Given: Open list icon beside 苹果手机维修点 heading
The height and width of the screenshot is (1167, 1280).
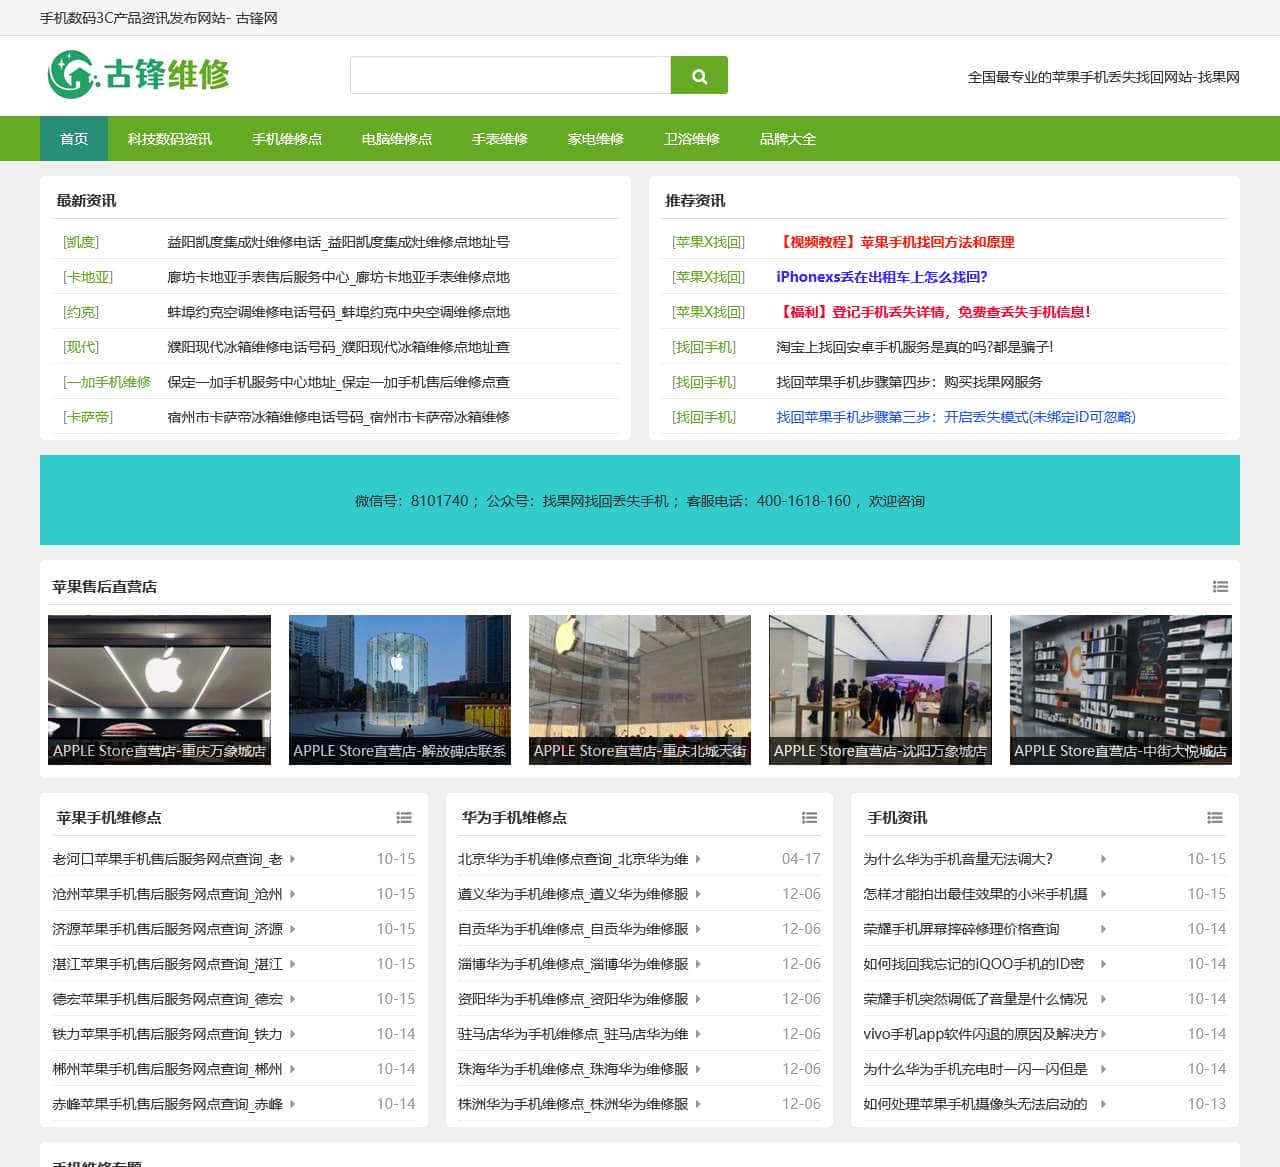Looking at the screenshot, I should click(404, 818).
